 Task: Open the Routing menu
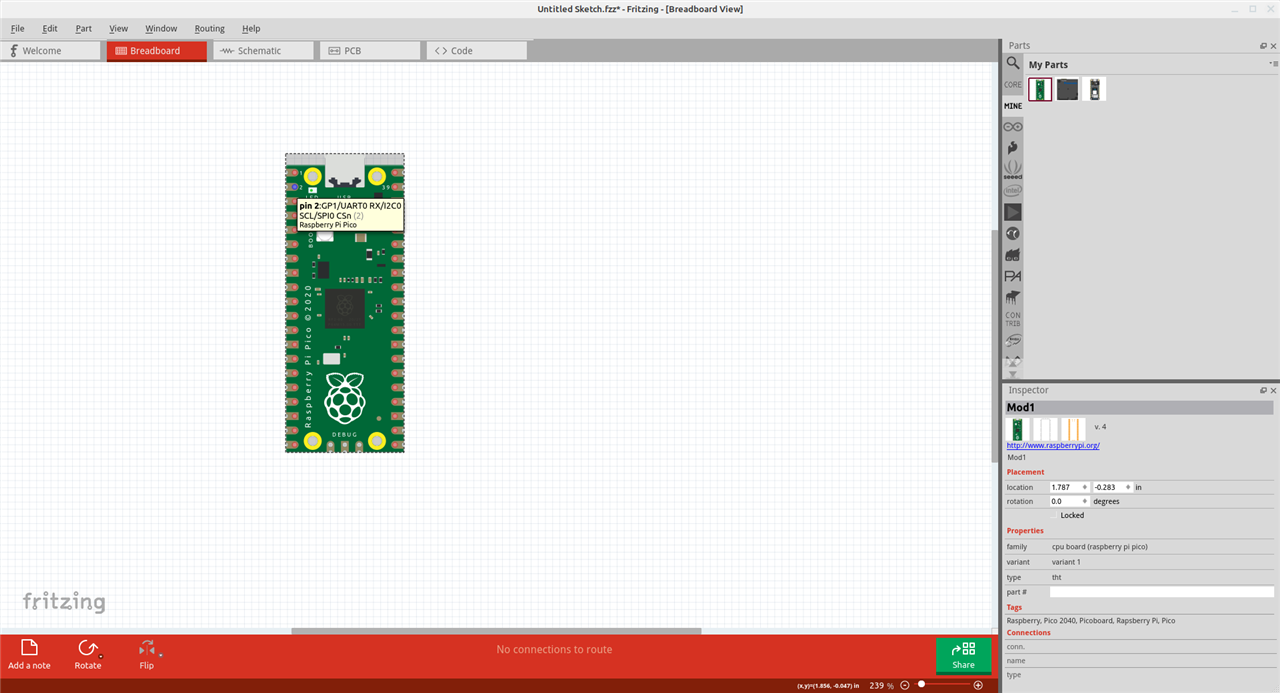pos(209,29)
